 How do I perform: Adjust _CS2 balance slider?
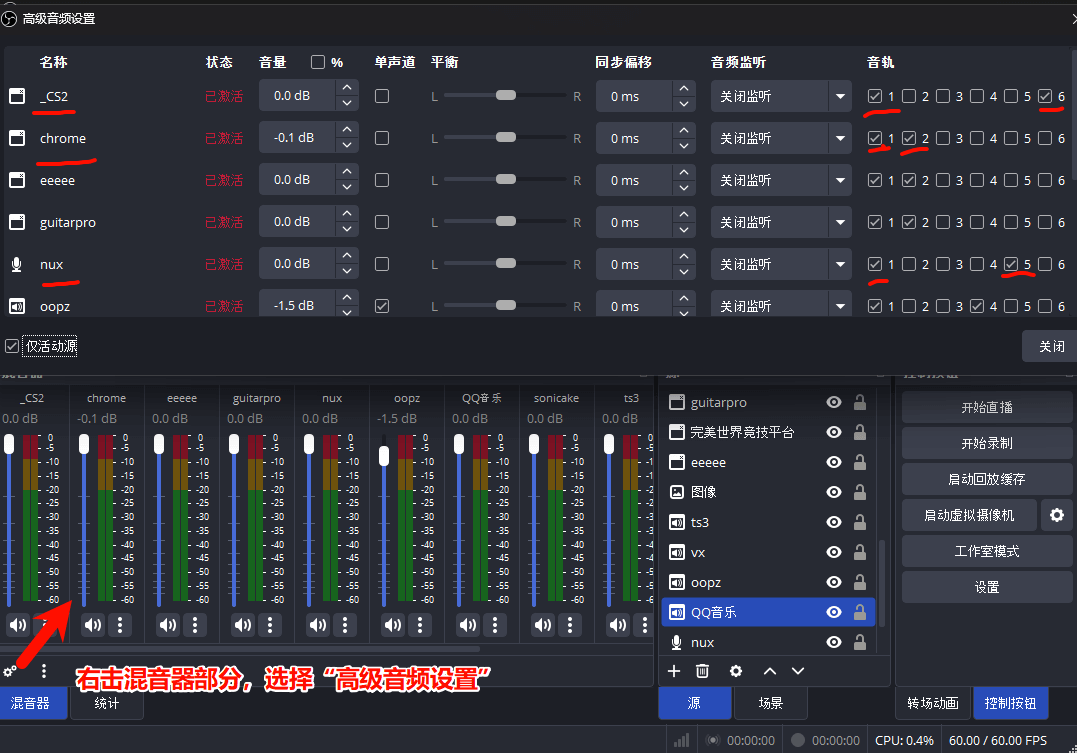[506, 95]
